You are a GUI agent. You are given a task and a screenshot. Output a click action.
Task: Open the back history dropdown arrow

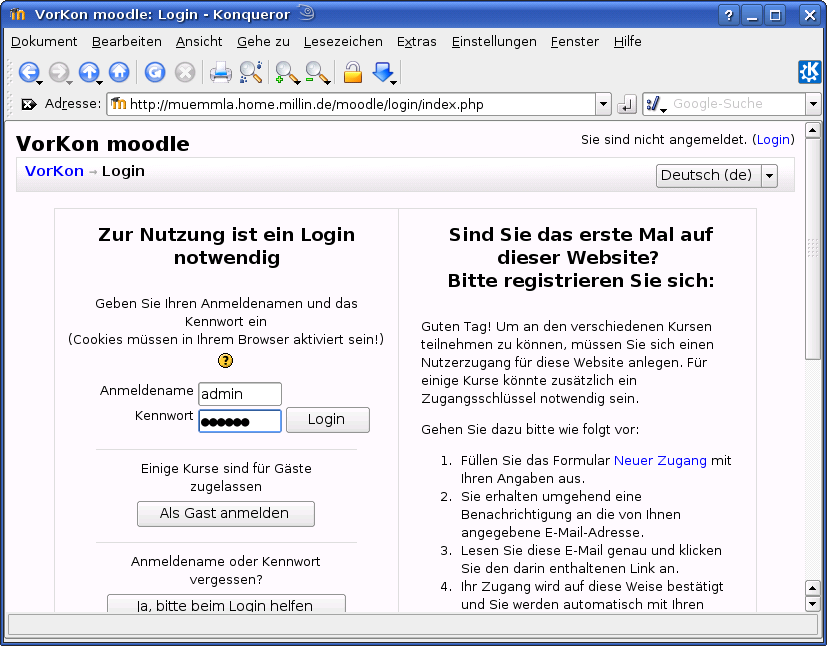40,82
